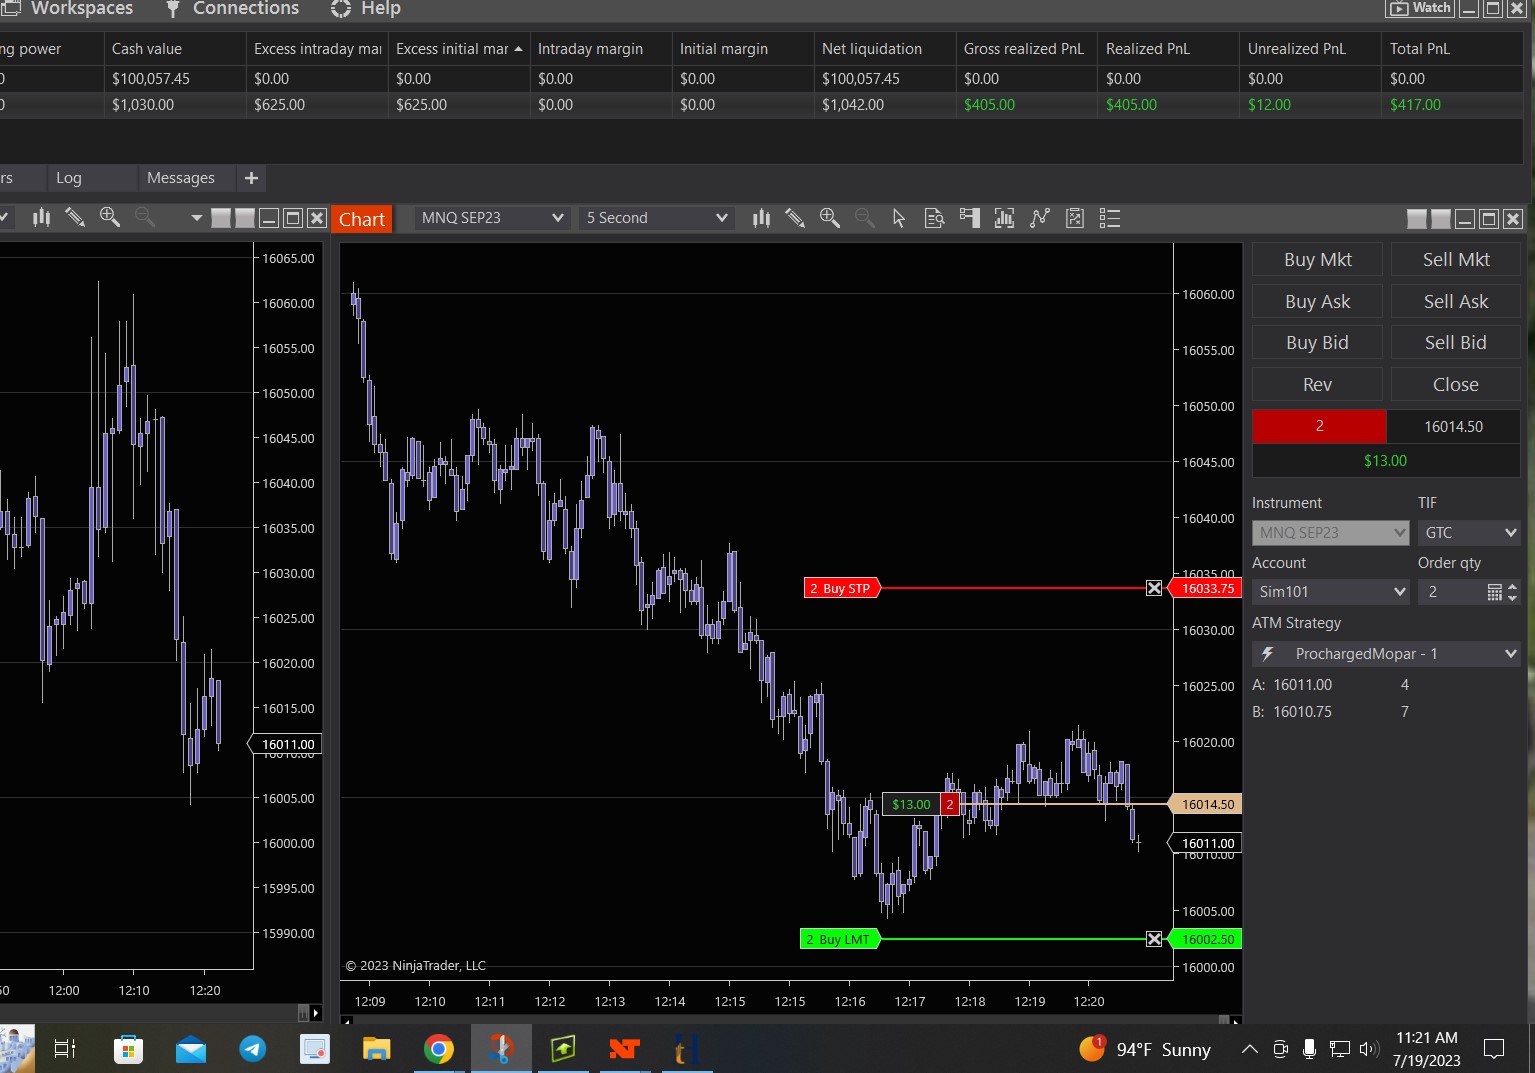The image size is (1535, 1073).
Task: Switch to the Messages tab
Action: (180, 178)
